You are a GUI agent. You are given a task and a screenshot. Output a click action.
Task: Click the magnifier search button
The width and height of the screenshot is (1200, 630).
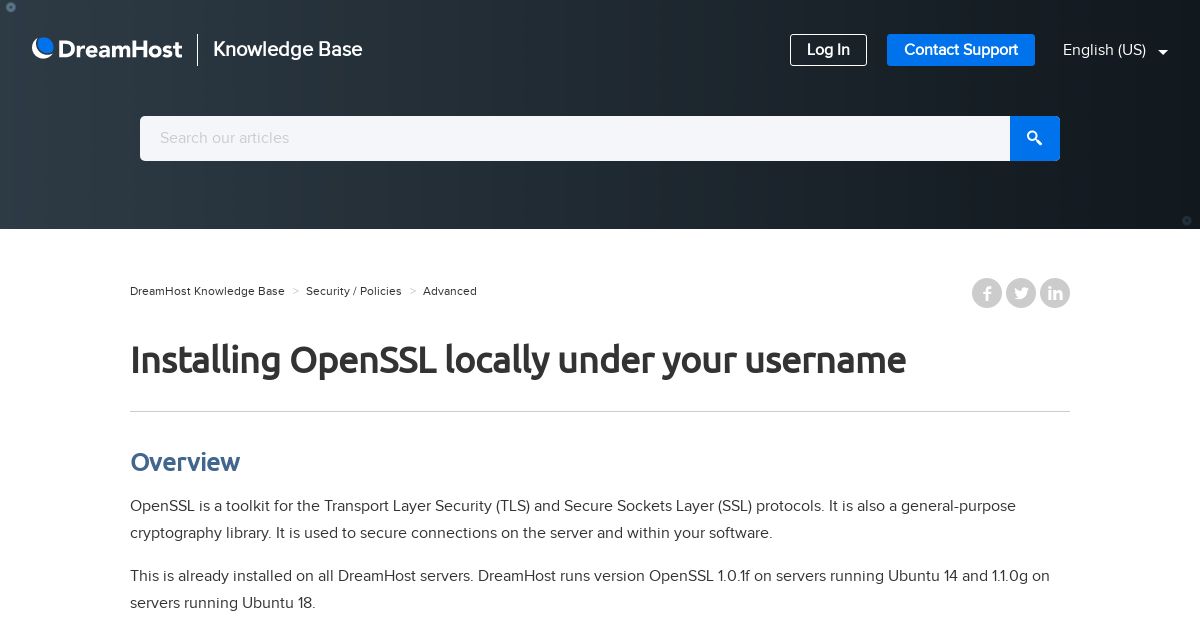pyautogui.click(x=1035, y=138)
